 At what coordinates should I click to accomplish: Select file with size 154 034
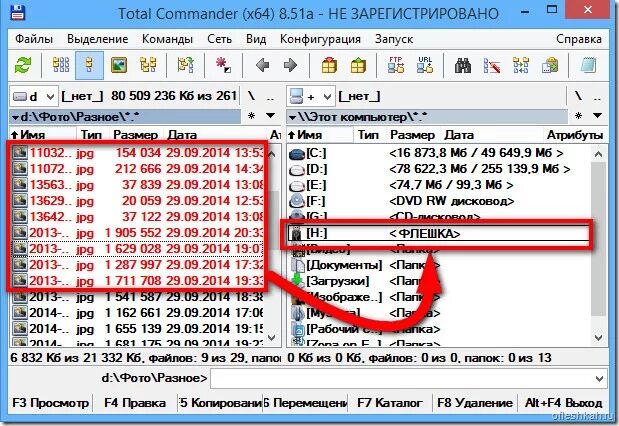(x=138, y=153)
